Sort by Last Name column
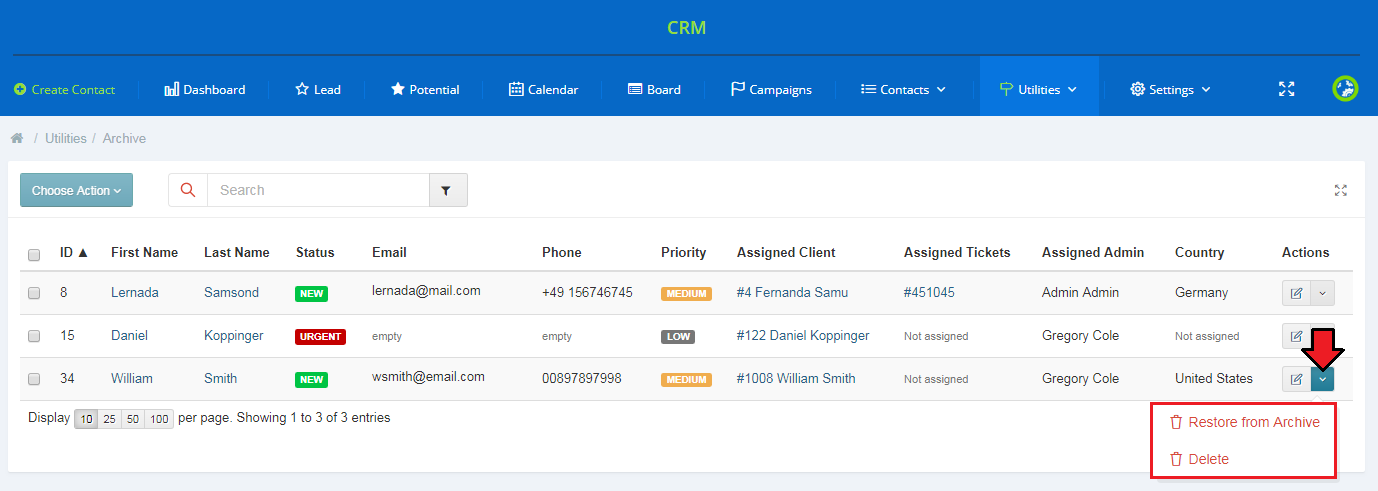The image size is (1378, 491). pyautogui.click(x=237, y=252)
